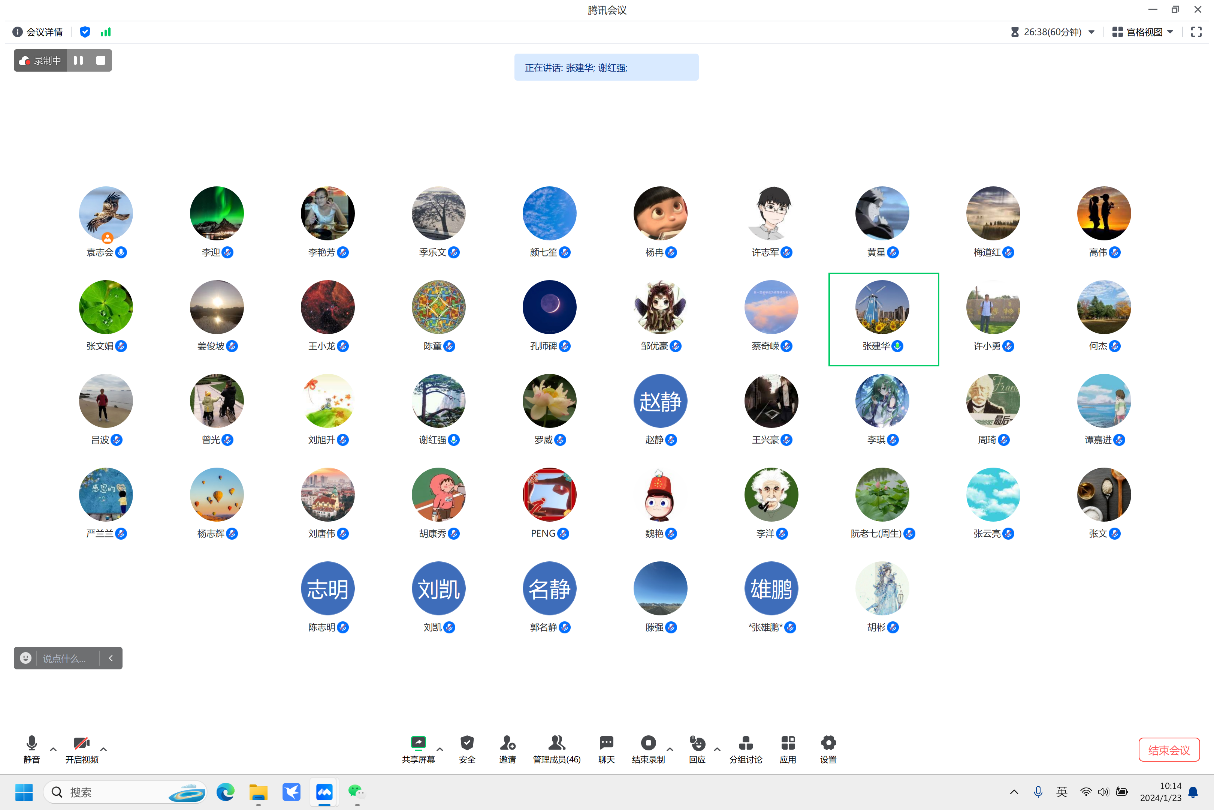Expand the meeting timer dropdown arrow
This screenshot has width=1214, height=810.
coord(1091,32)
